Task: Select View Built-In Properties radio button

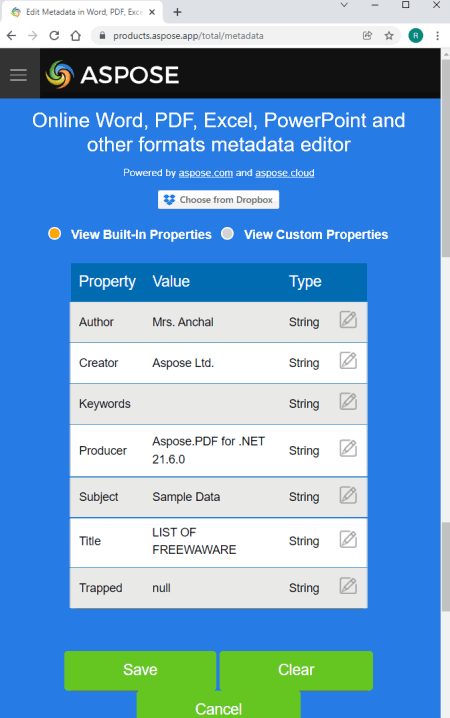Action: (x=54, y=234)
